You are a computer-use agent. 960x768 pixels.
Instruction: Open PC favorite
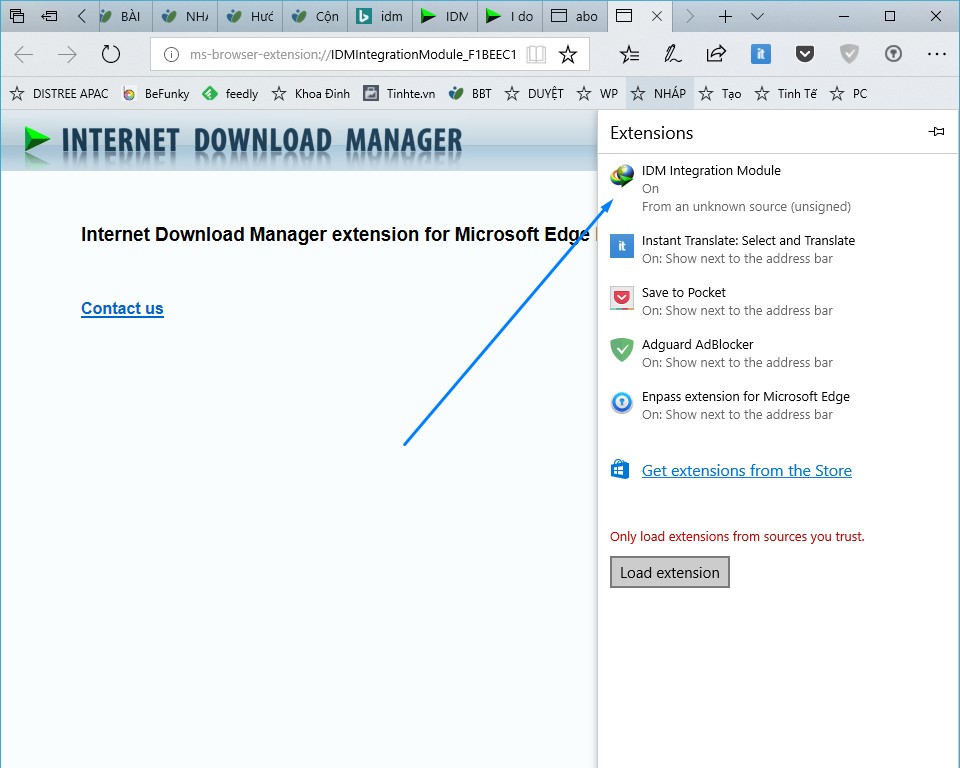point(849,94)
